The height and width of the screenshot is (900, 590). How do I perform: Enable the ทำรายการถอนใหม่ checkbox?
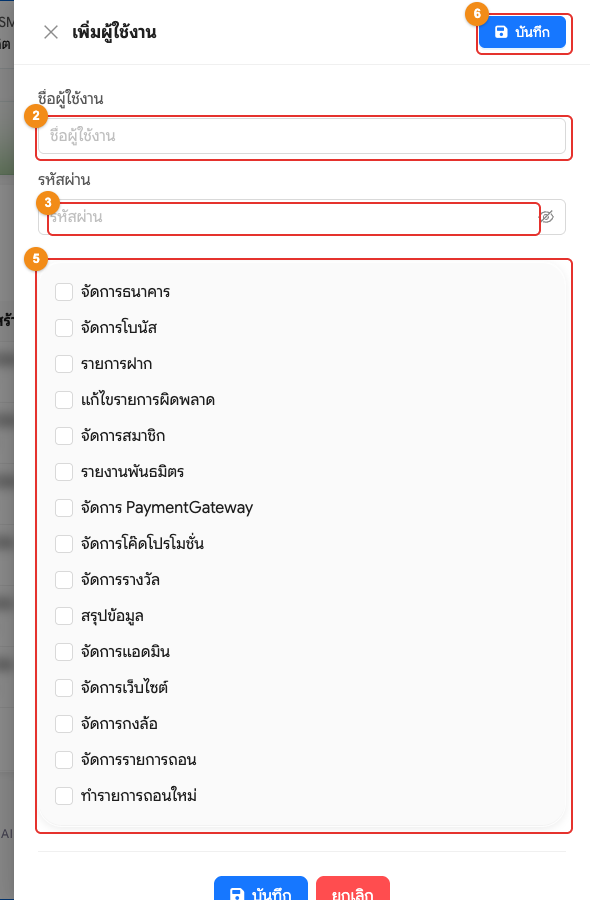point(64,796)
